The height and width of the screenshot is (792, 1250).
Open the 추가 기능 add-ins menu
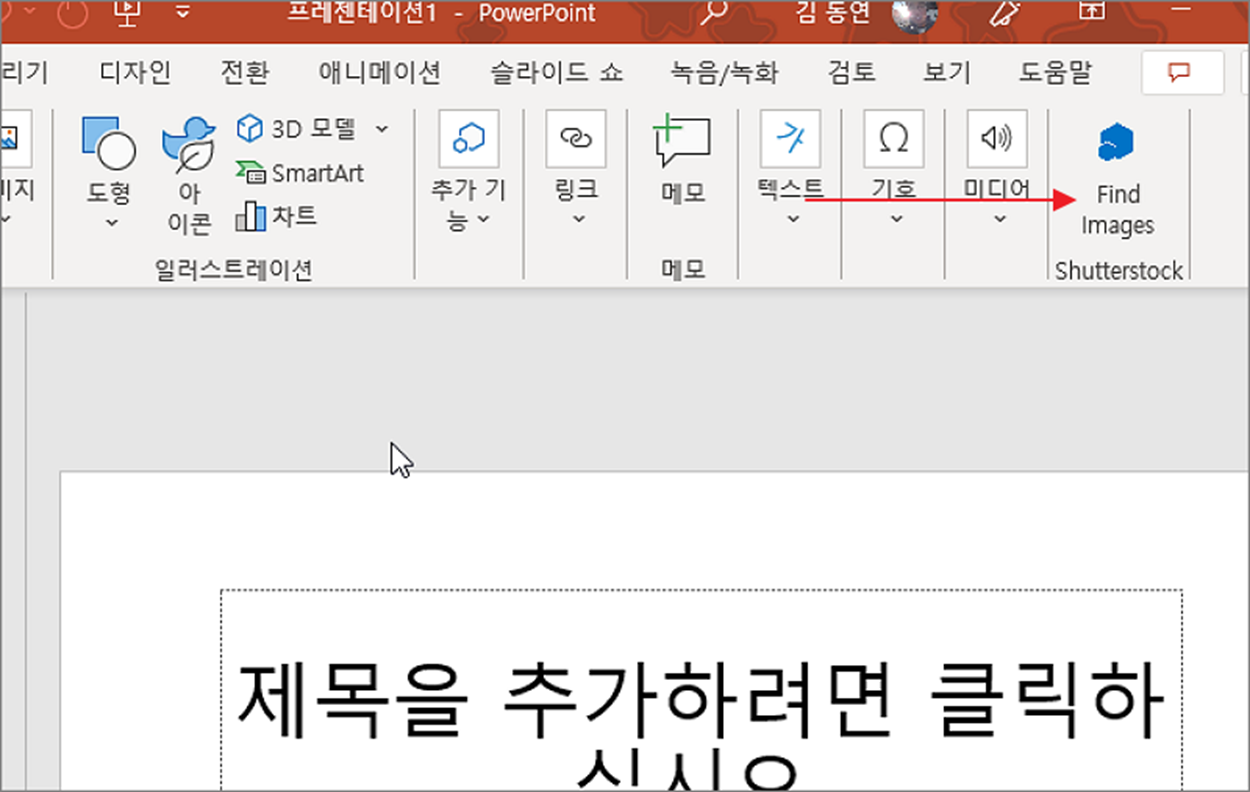click(x=469, y=172)
